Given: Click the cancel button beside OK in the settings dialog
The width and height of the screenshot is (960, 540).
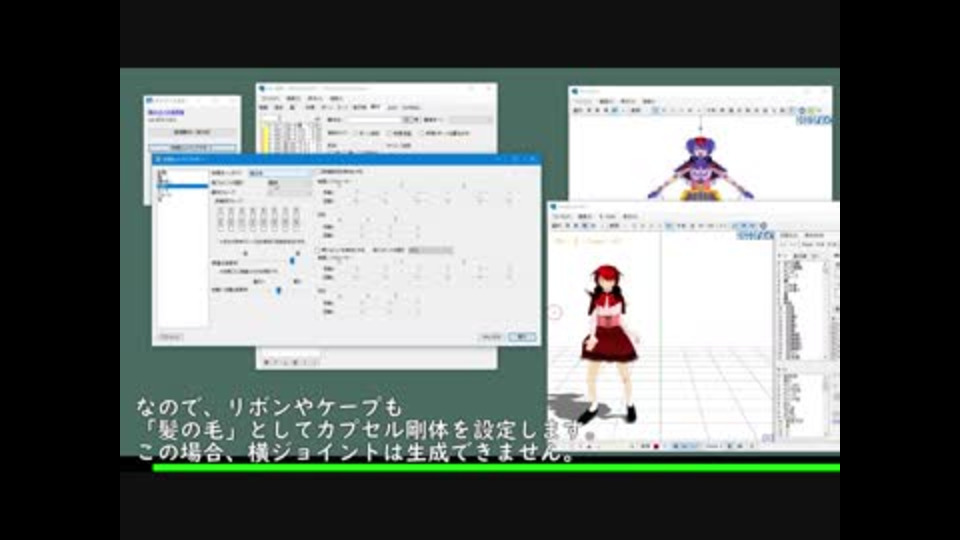Looking at the screenshot, I should point(491,337).
